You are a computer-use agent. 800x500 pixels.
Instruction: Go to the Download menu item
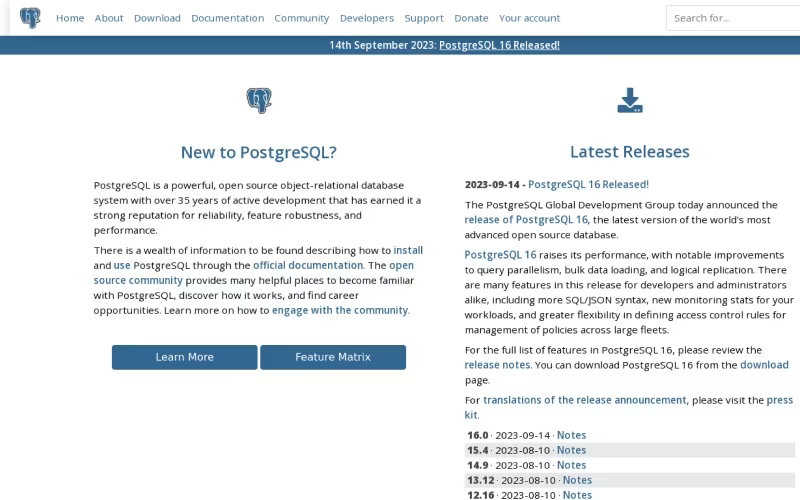(157, 18)
